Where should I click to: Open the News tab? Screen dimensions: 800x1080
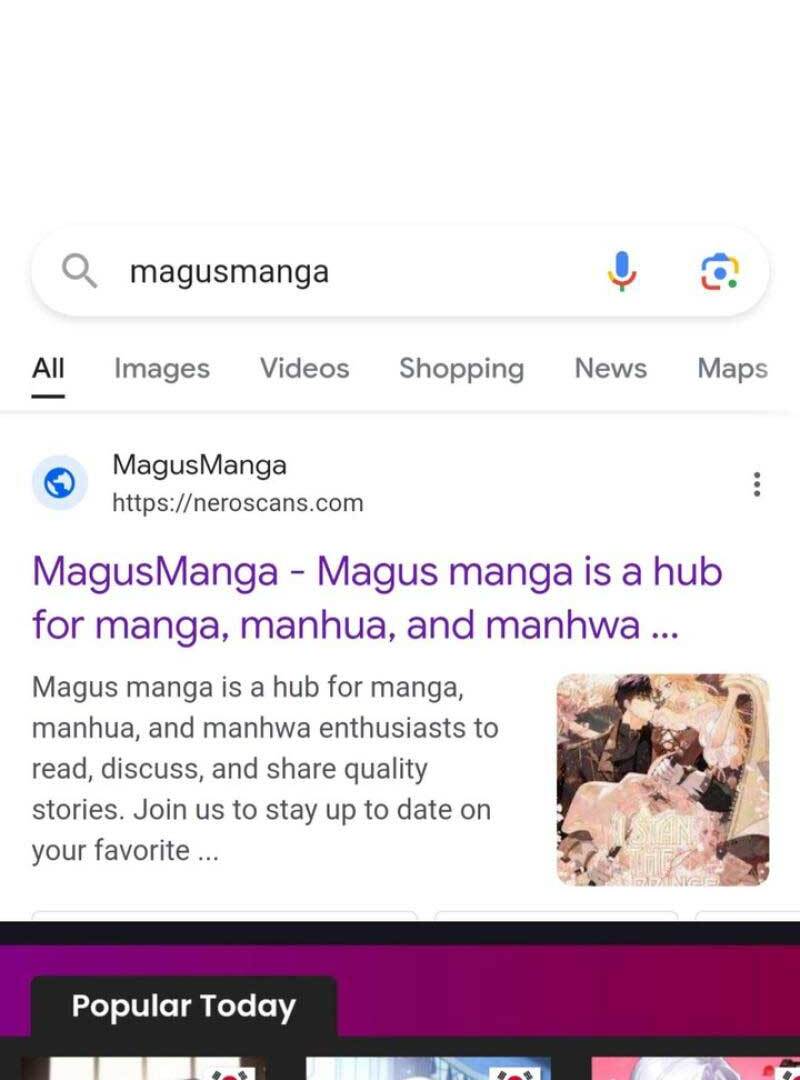[611, 368]
